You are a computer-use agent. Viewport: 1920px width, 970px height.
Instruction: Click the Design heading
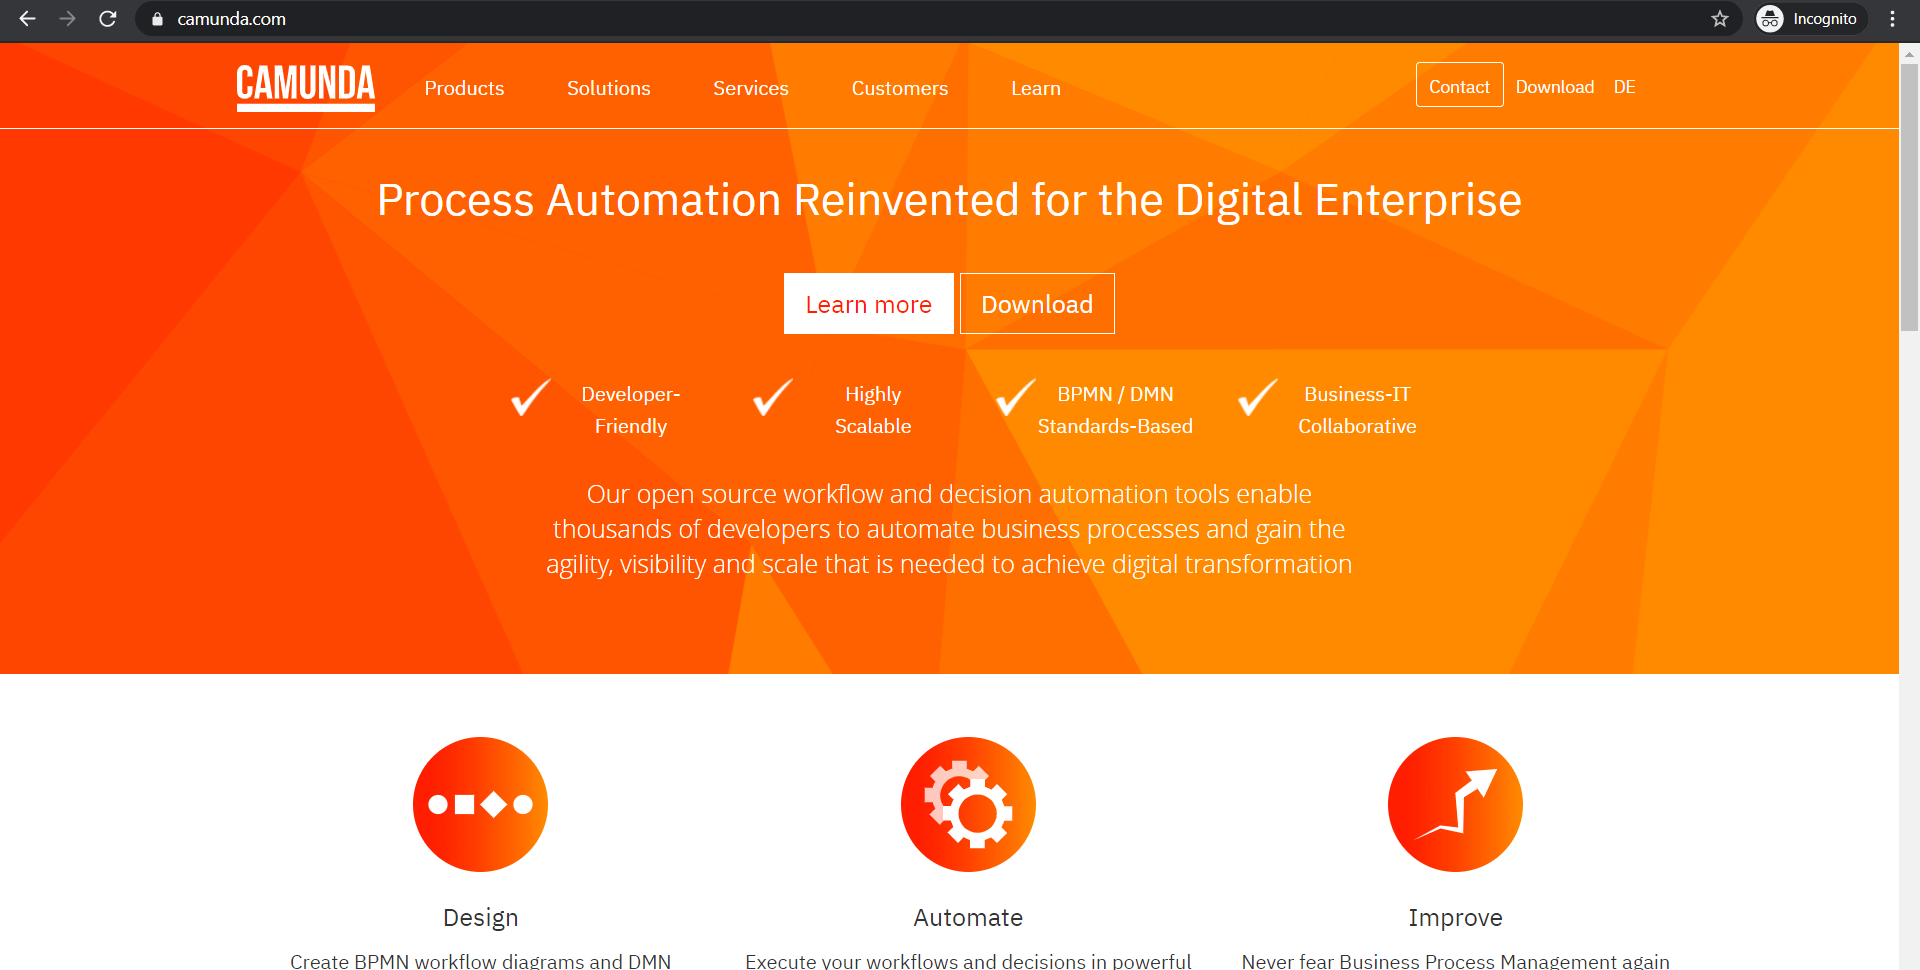pyautogui.click(x=481, y=917)
